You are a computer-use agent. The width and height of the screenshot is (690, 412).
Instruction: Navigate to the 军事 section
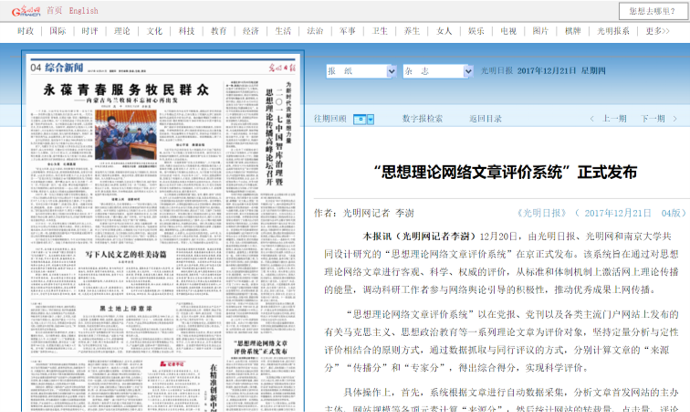(x=347, y=31)
